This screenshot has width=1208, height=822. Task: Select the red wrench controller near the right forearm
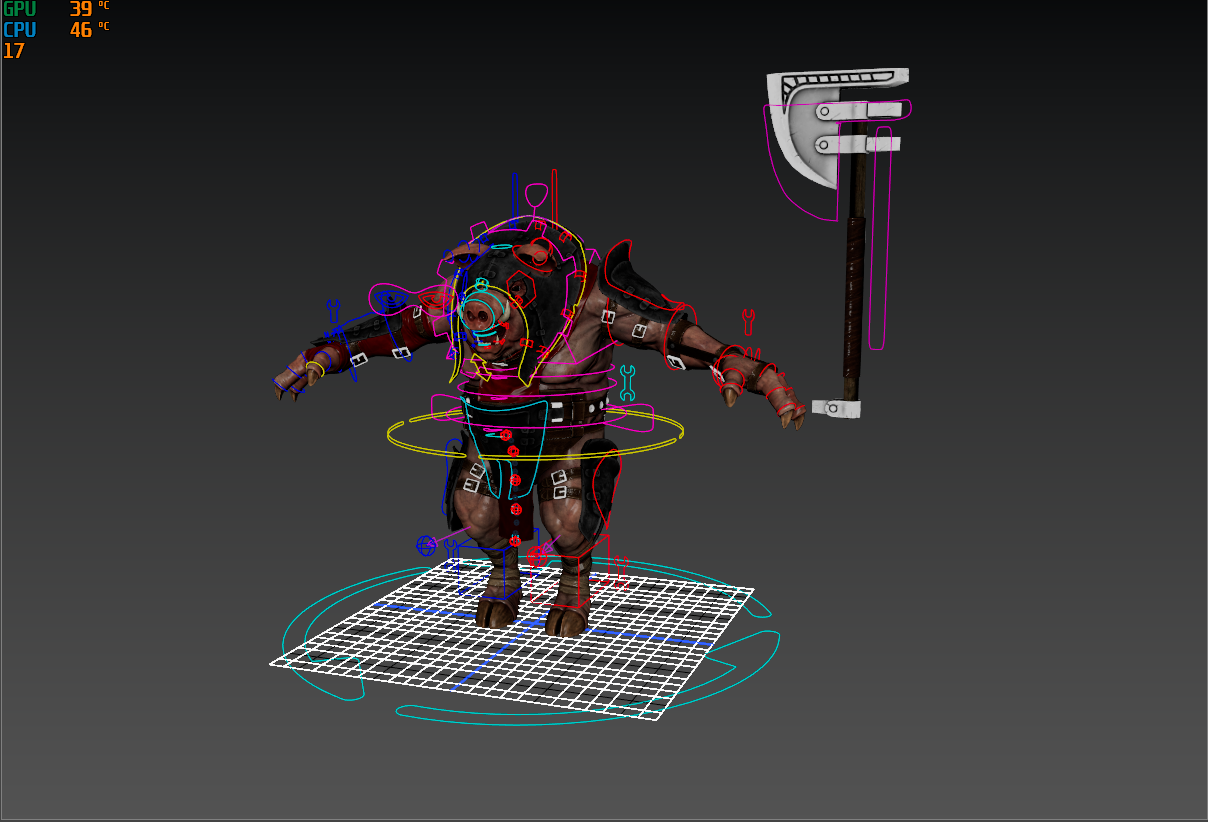pos(748,322)
